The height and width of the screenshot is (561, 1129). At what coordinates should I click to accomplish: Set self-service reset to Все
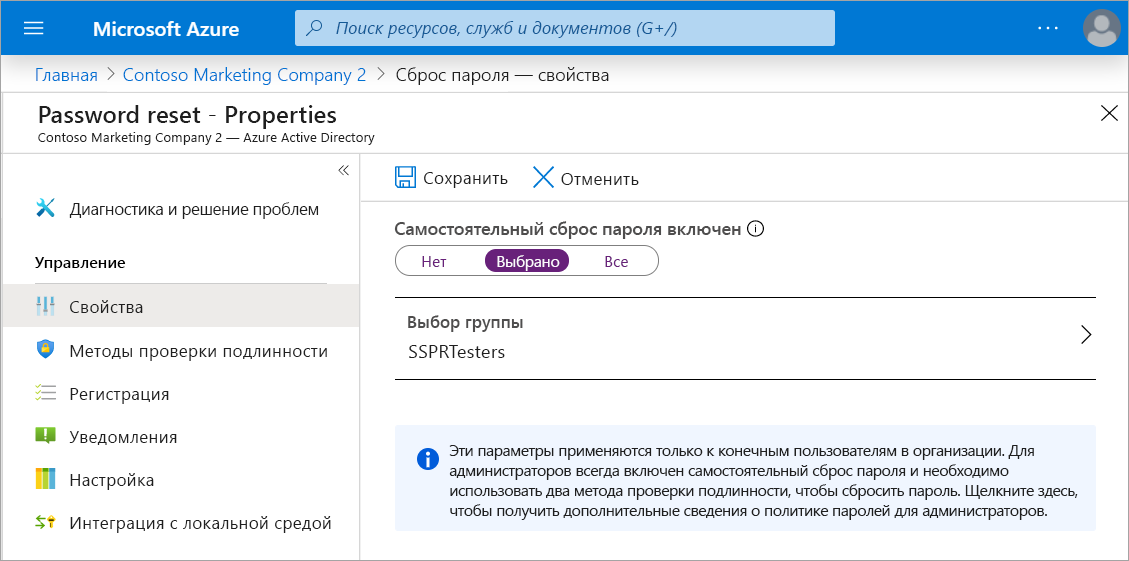point(616,261)
